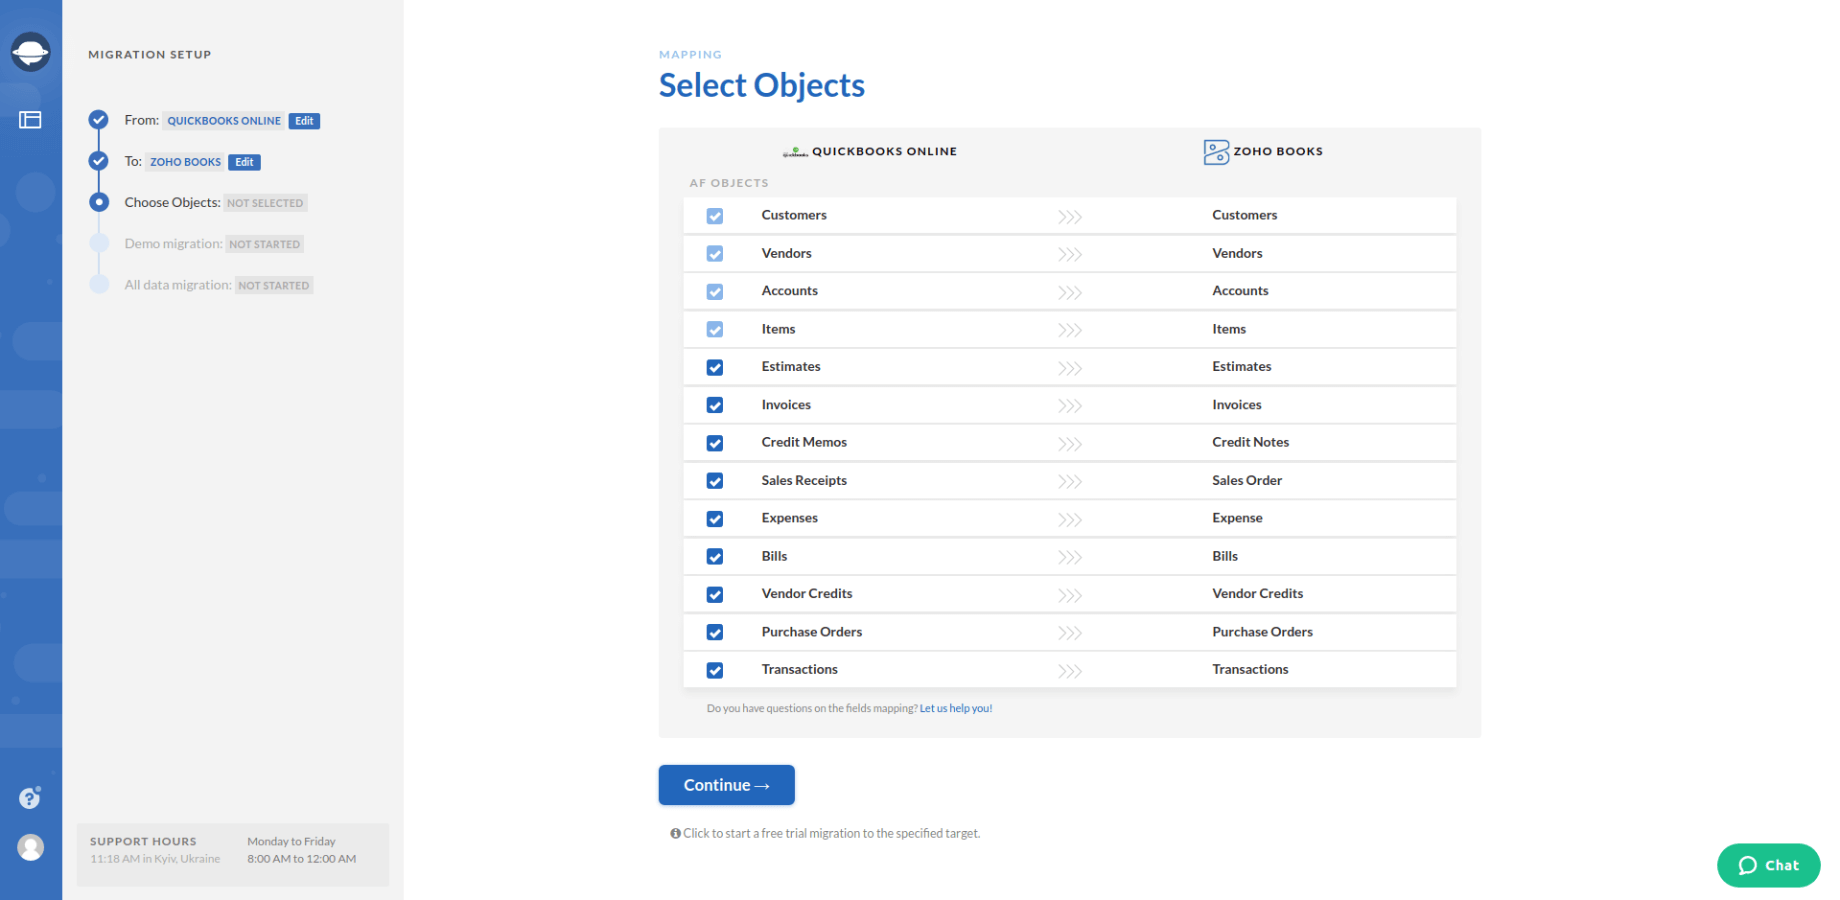The width and height of the screenshot is (1840, 900).
Task: Click Continue to start migration
Action: point(726,785)
